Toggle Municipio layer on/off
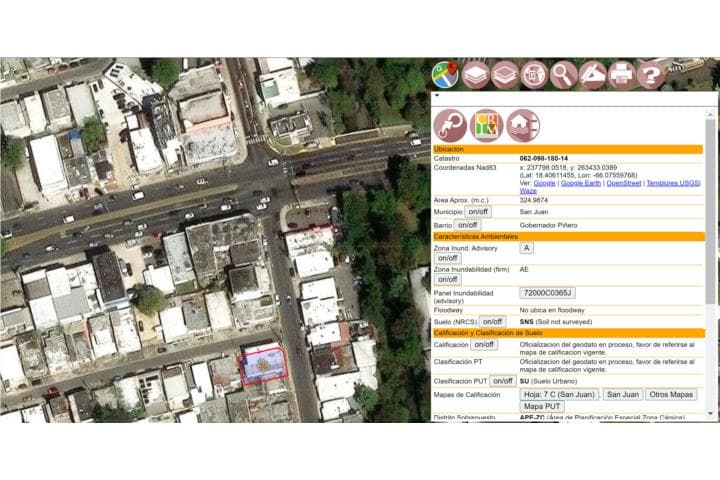 (478, 212)
